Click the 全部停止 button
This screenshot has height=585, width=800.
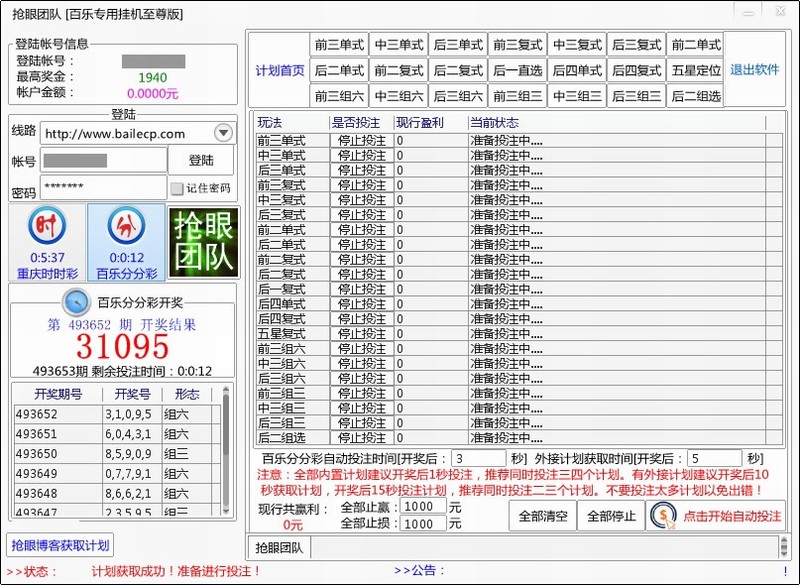coord(611,516)
